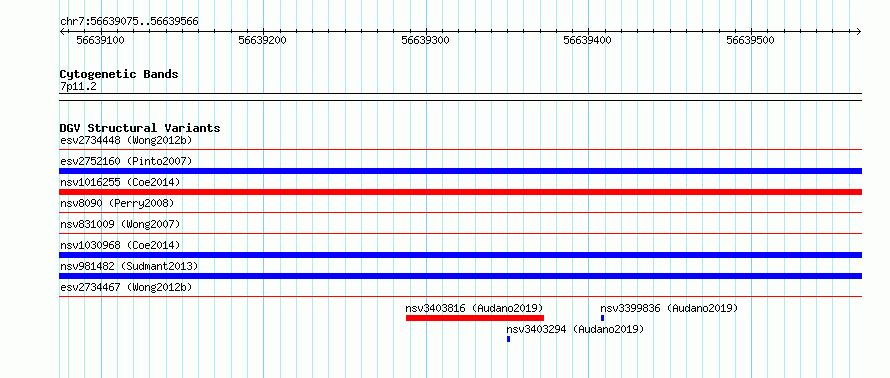Open the nsv981482 (Sudmant2013) label
The height and width of the screenshot is (378, 890).
coord(129,266)
